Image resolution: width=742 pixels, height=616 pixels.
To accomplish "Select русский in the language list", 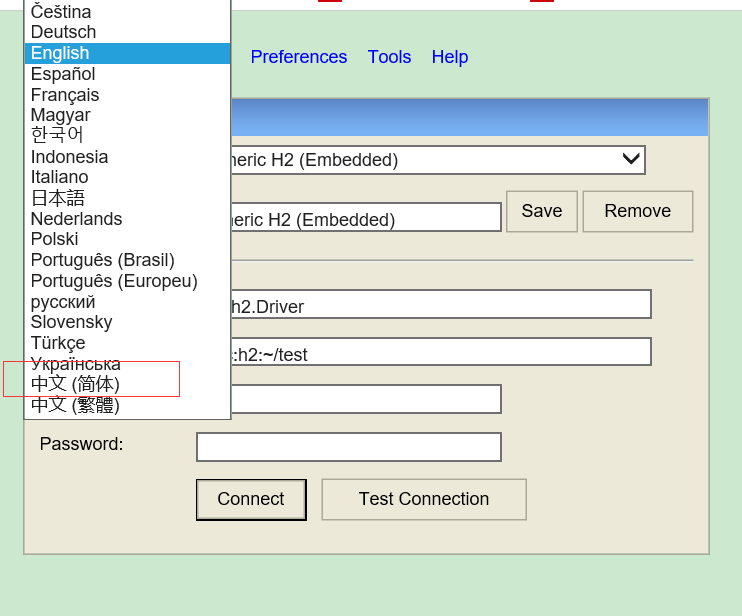I will pyautogui.click(x=63, y=302).
